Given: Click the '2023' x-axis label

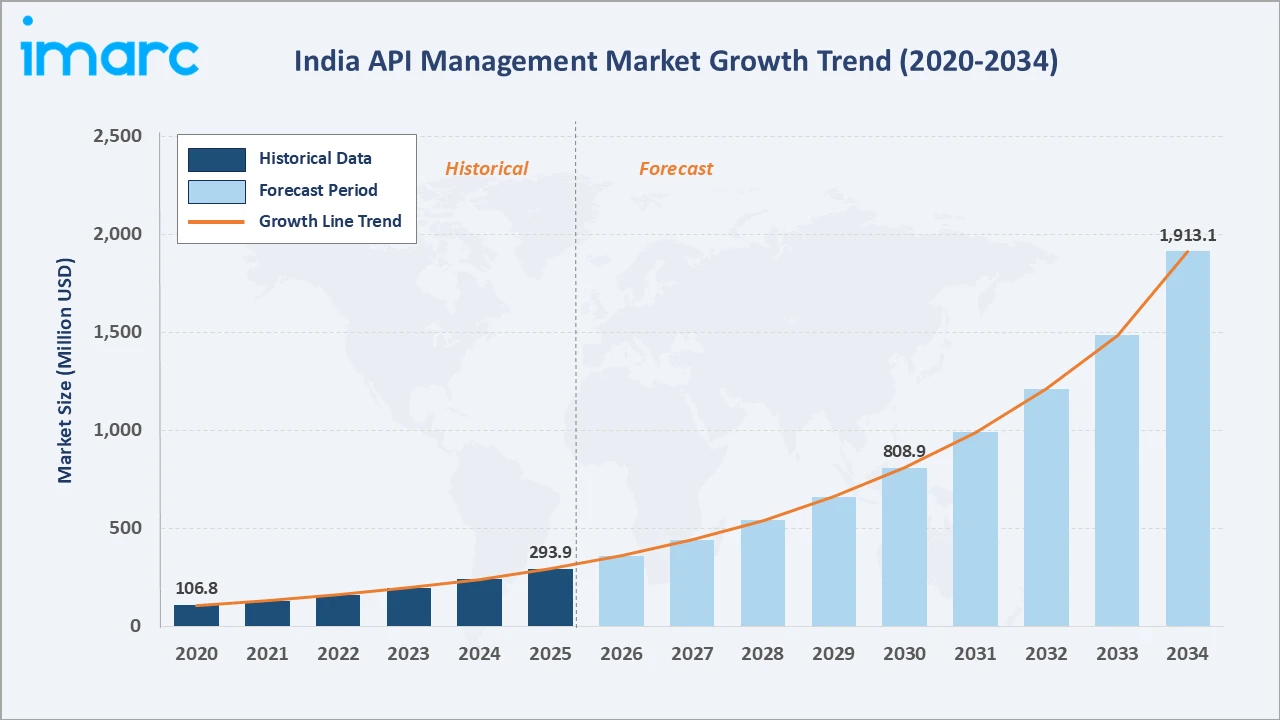Looking at the screenshot, I should click(x=409, y=654).
